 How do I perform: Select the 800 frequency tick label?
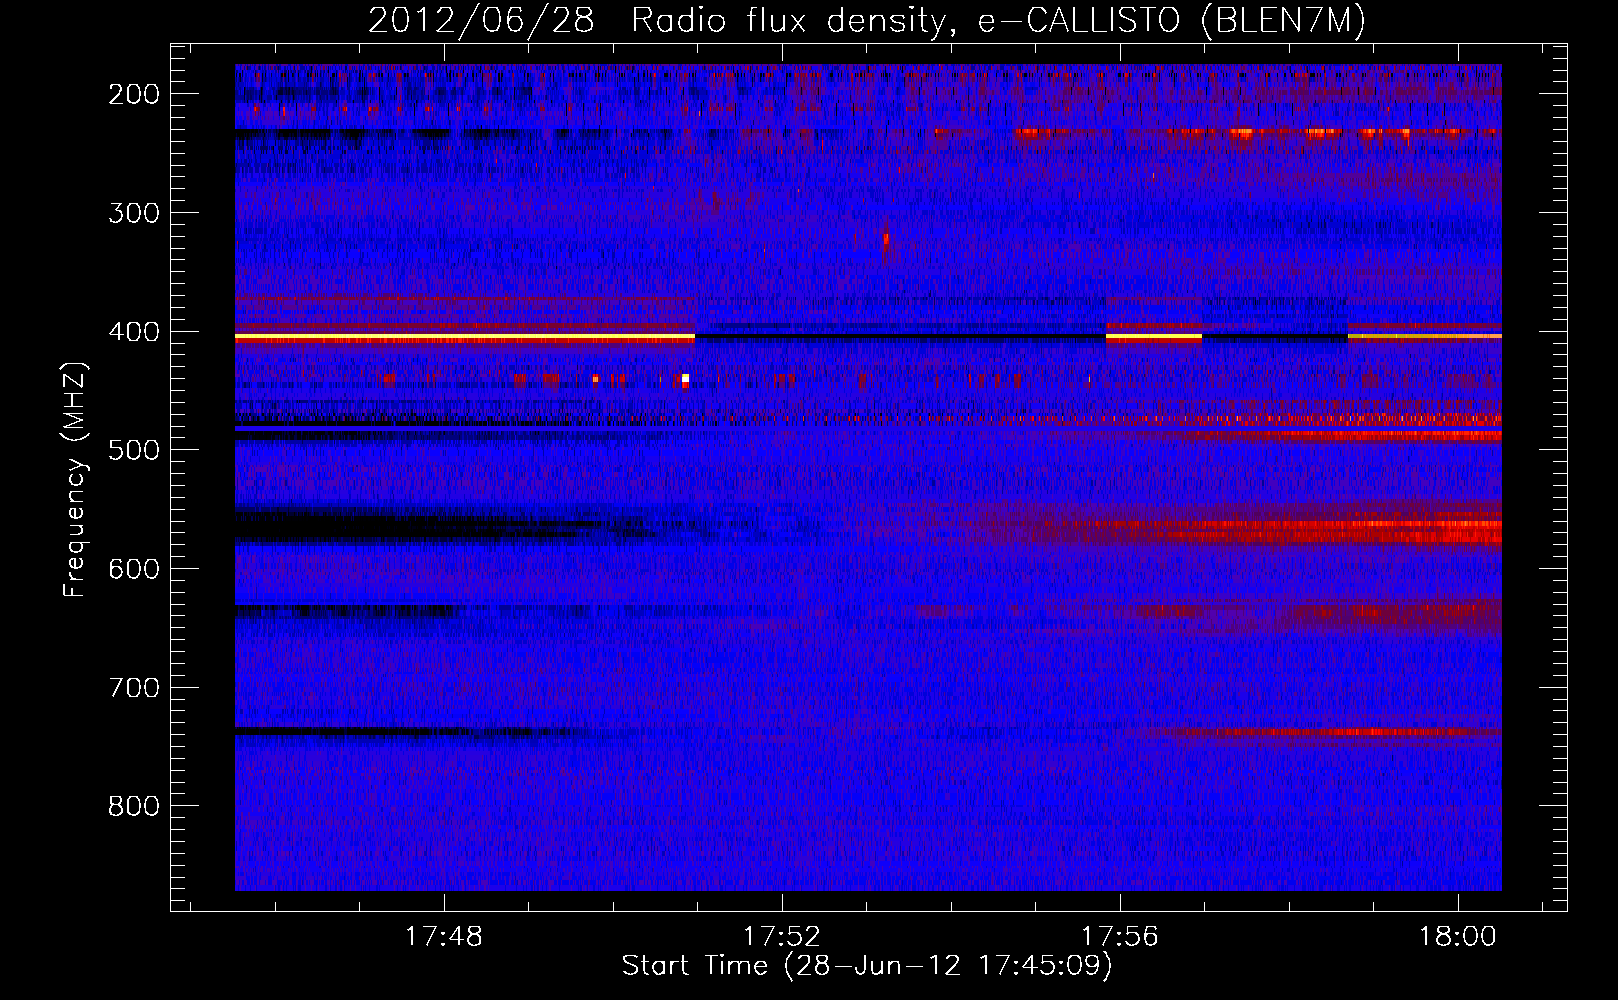click(134, 806)
